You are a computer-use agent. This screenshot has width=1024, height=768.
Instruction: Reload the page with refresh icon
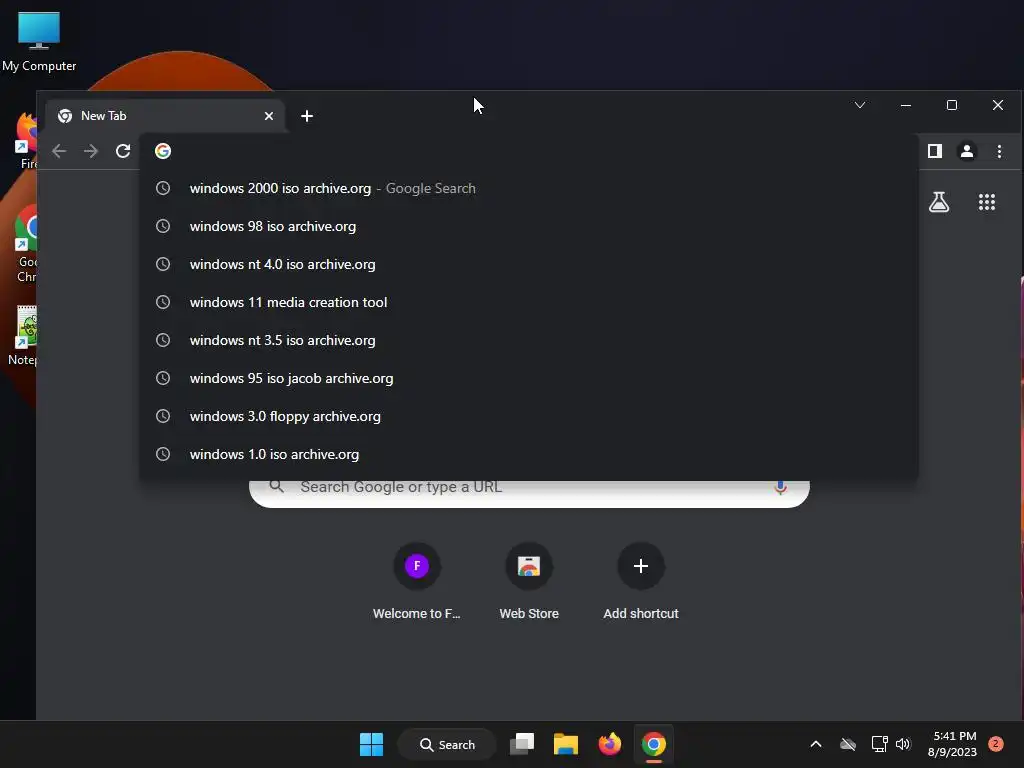pos(123,152)
